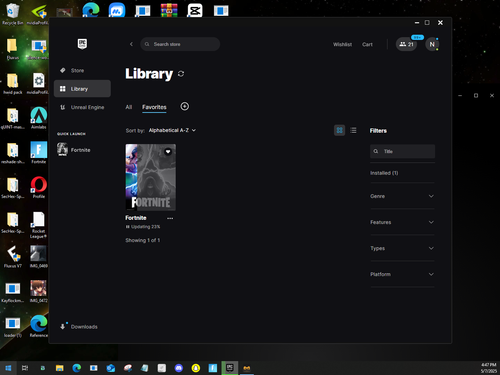Switch to list view
500x375 pixels.
353,130
